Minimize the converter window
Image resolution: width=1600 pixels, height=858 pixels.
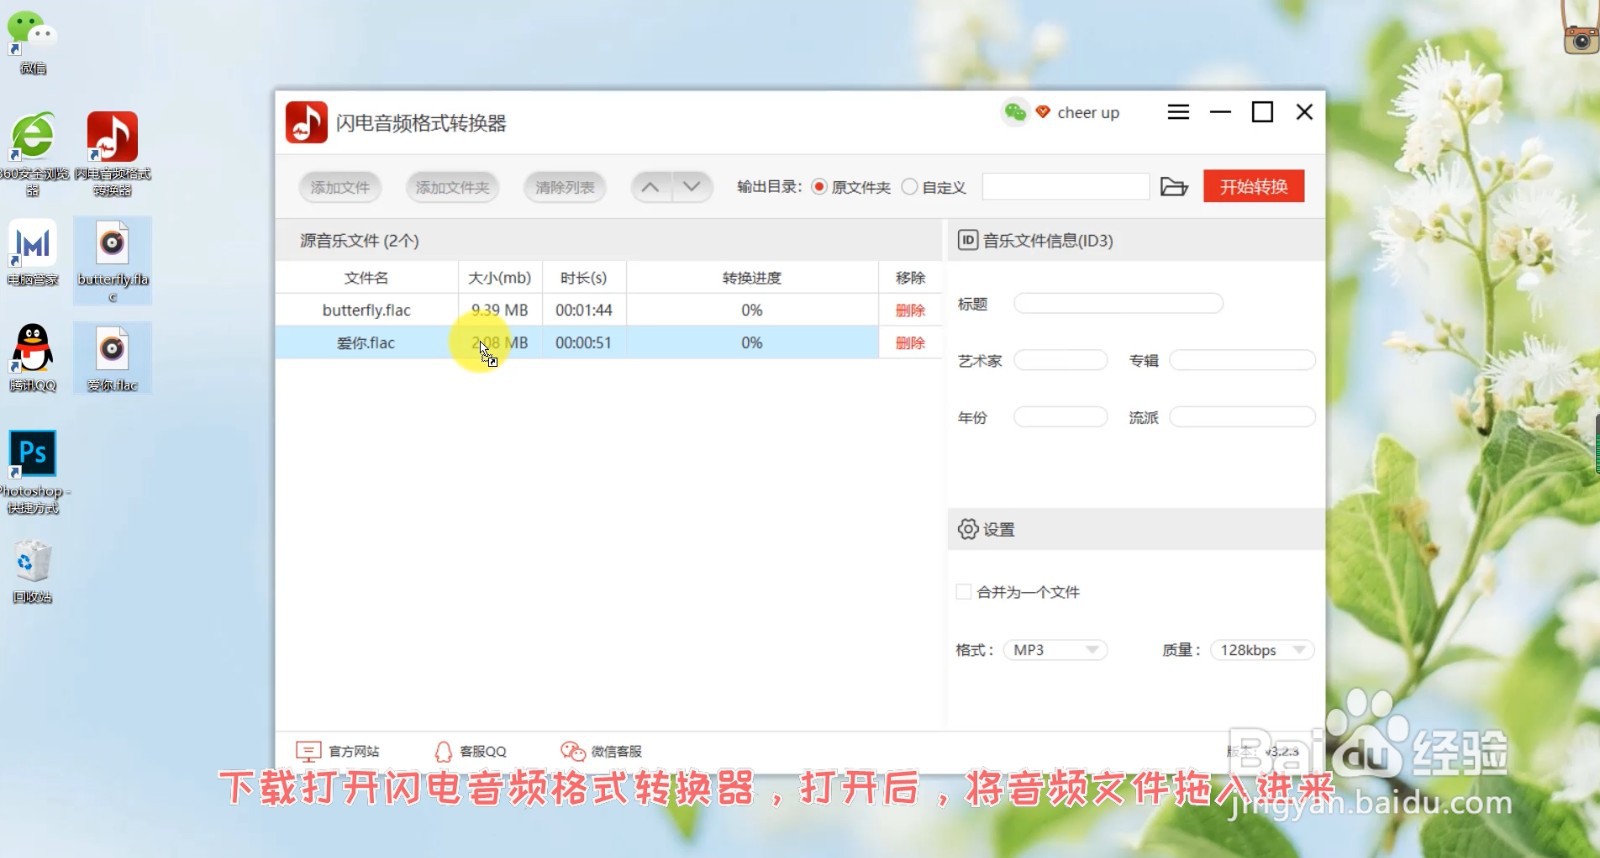pyautogui.click(x=1220, y=112)
